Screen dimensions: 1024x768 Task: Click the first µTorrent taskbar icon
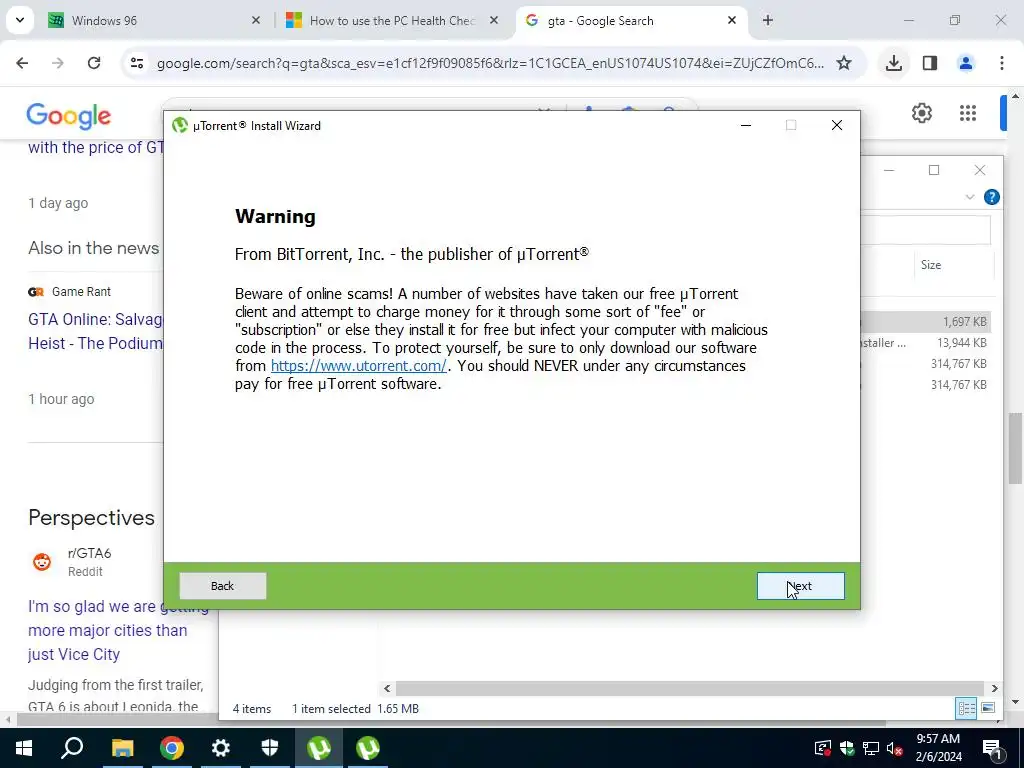[x=319, y=748]
